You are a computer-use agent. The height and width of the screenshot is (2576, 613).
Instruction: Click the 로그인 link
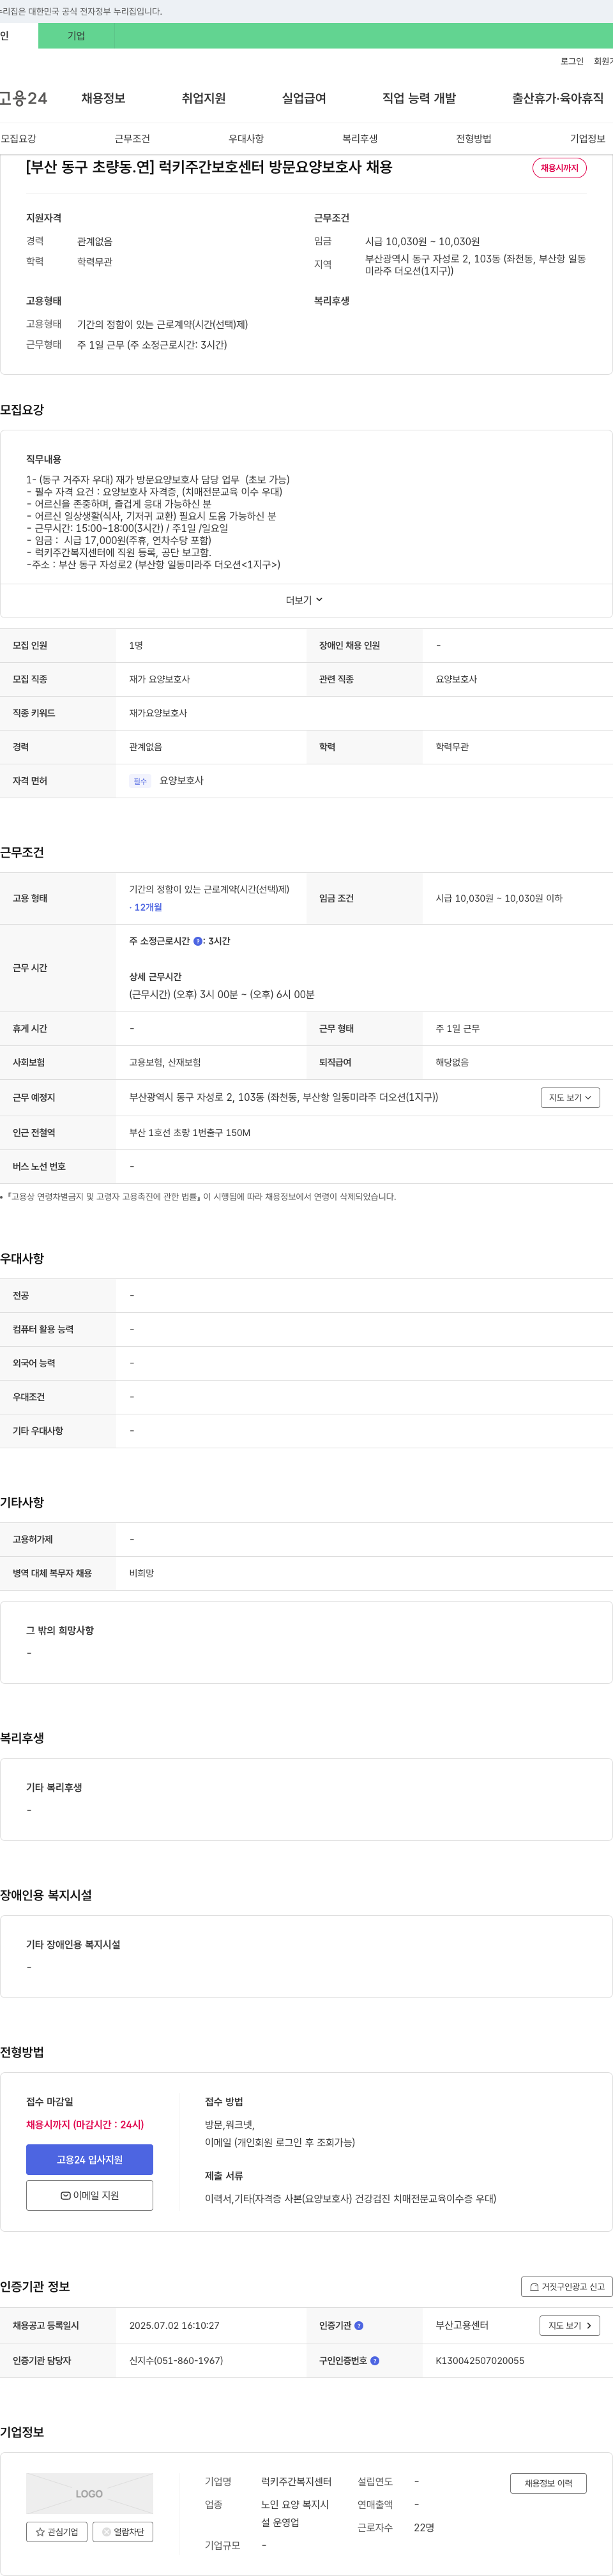572,61
